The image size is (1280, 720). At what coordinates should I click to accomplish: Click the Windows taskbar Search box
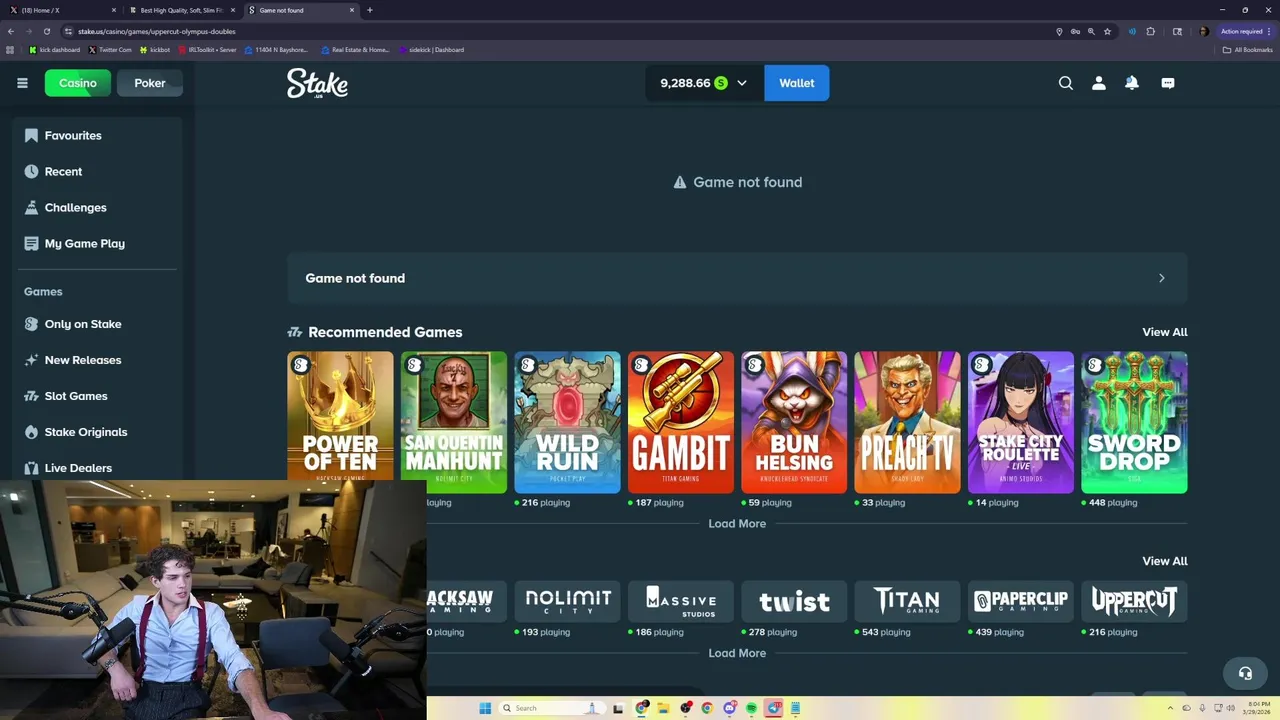(x=551, y=708)
